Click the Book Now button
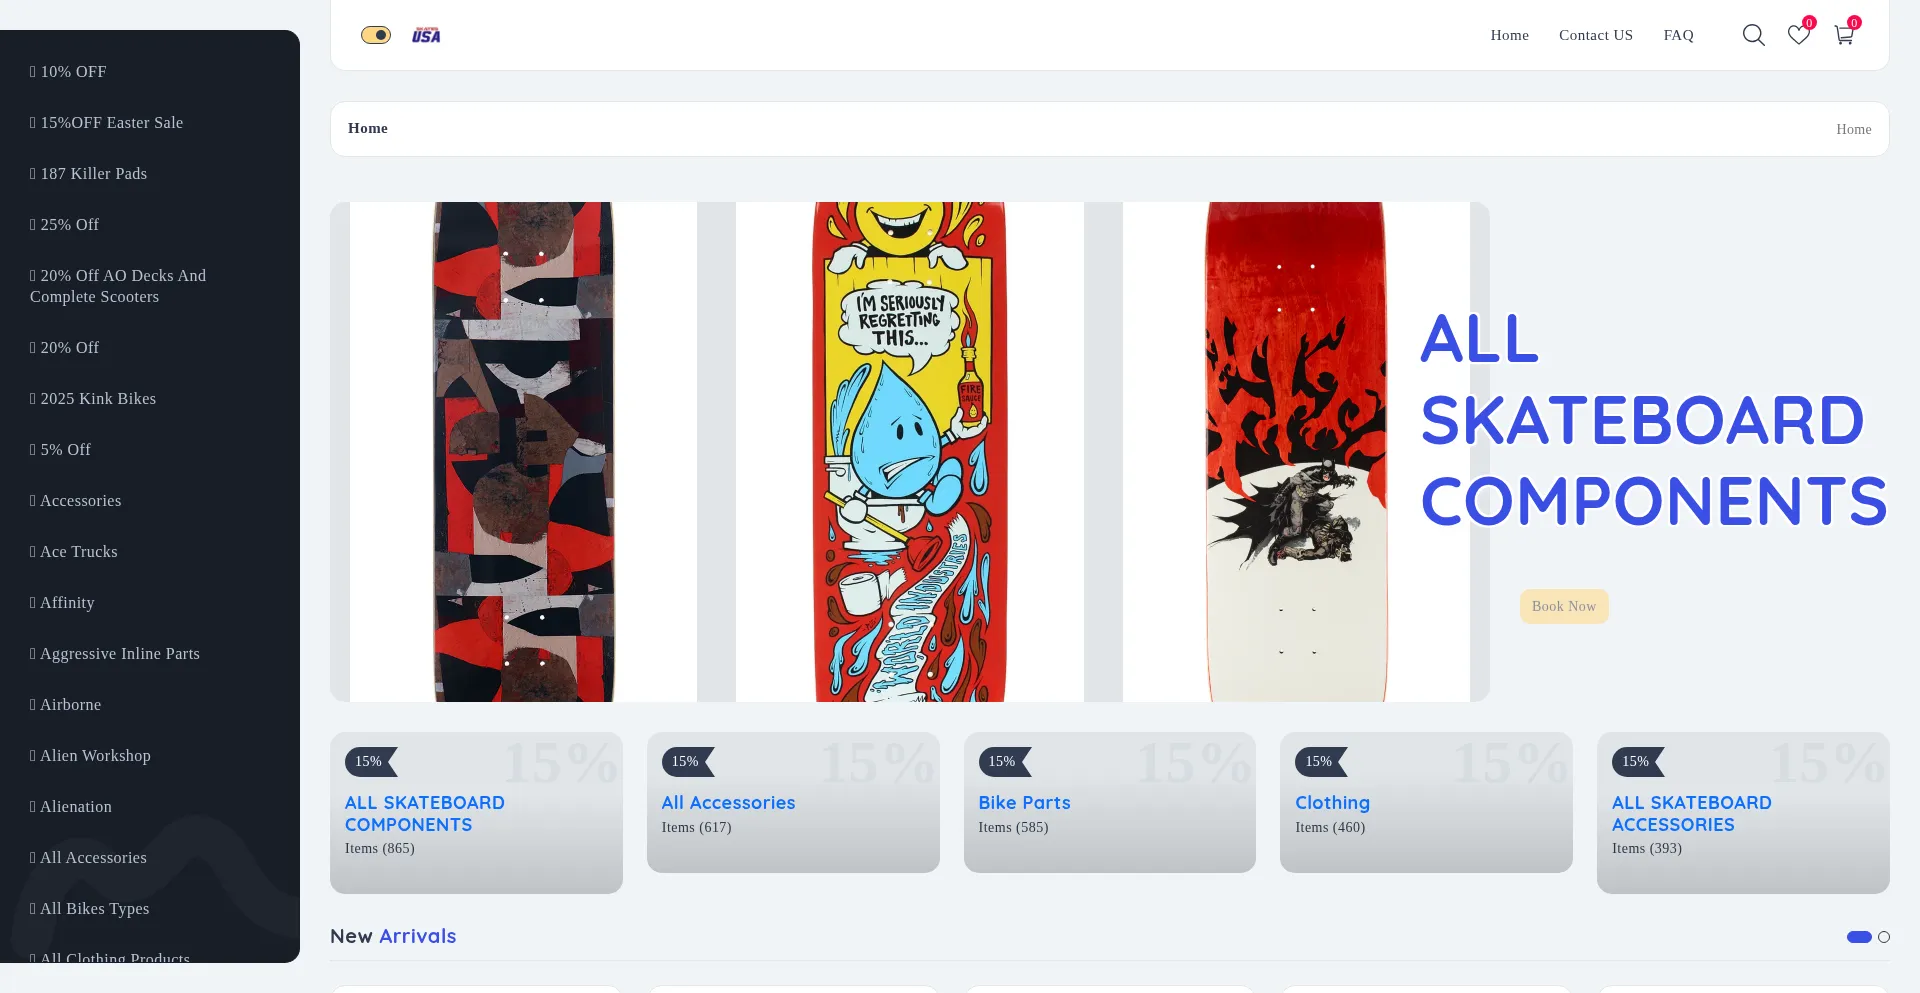1920x993 pixels. click(x=1564, y=606)
